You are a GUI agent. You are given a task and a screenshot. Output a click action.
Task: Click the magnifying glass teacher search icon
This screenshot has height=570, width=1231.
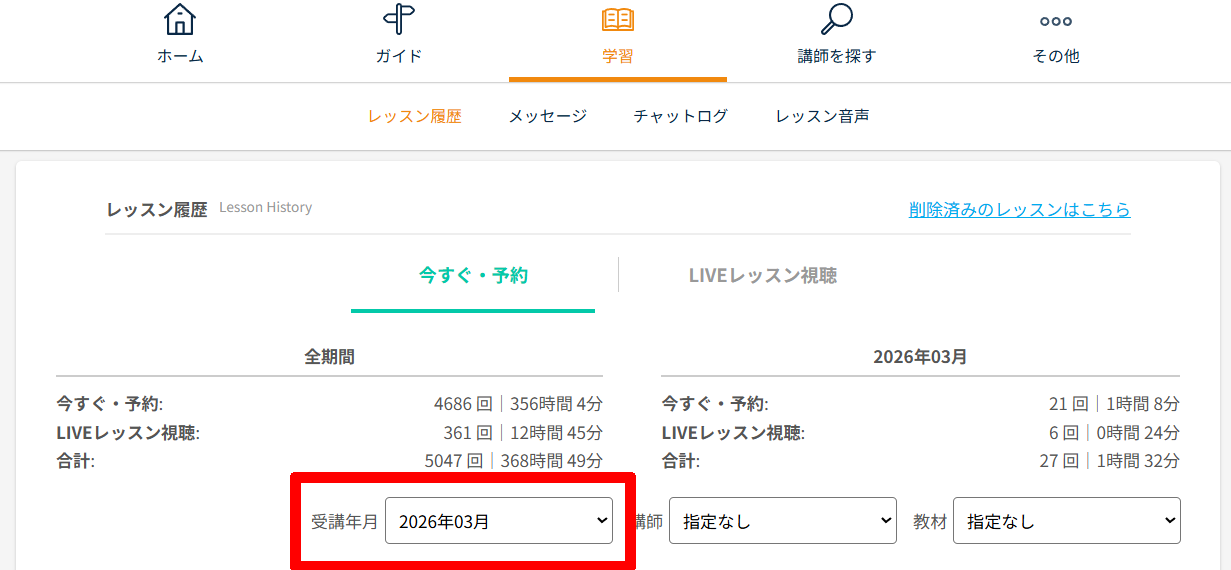(836, 19)
